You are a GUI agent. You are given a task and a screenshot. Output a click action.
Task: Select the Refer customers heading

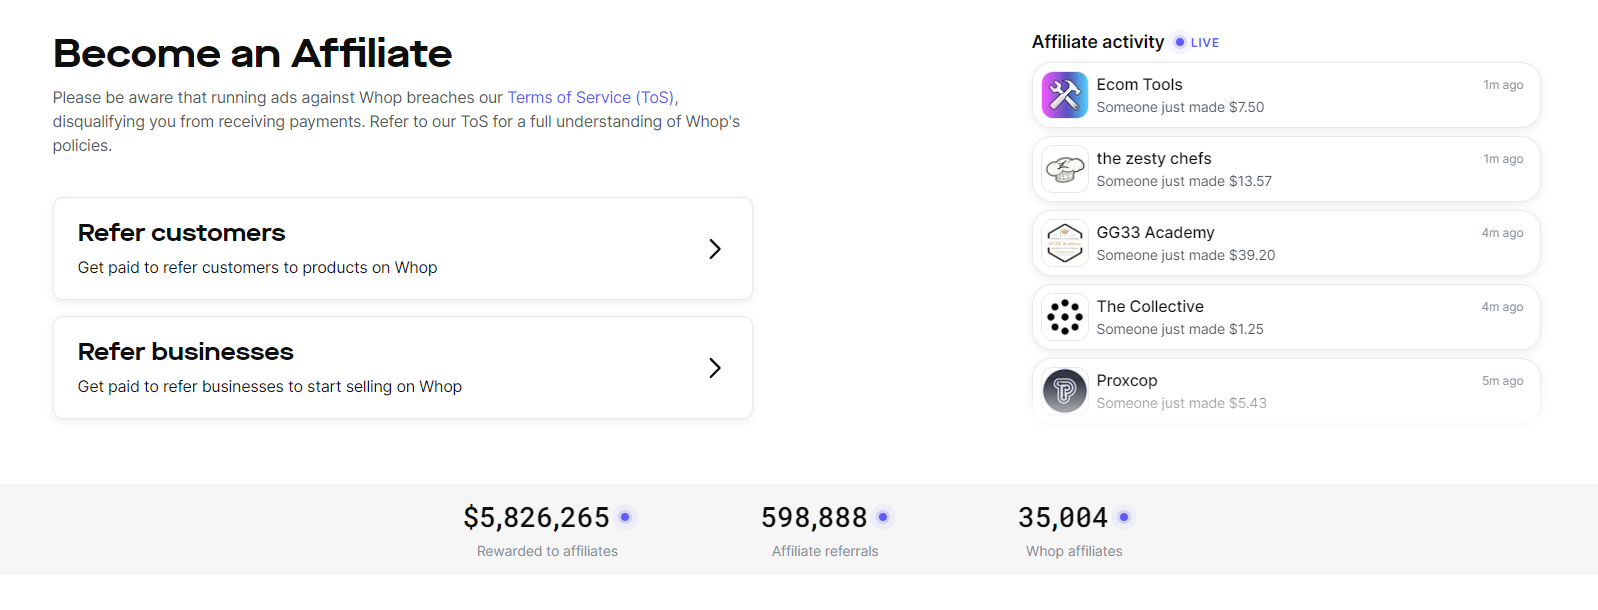(x=182, y=233)
